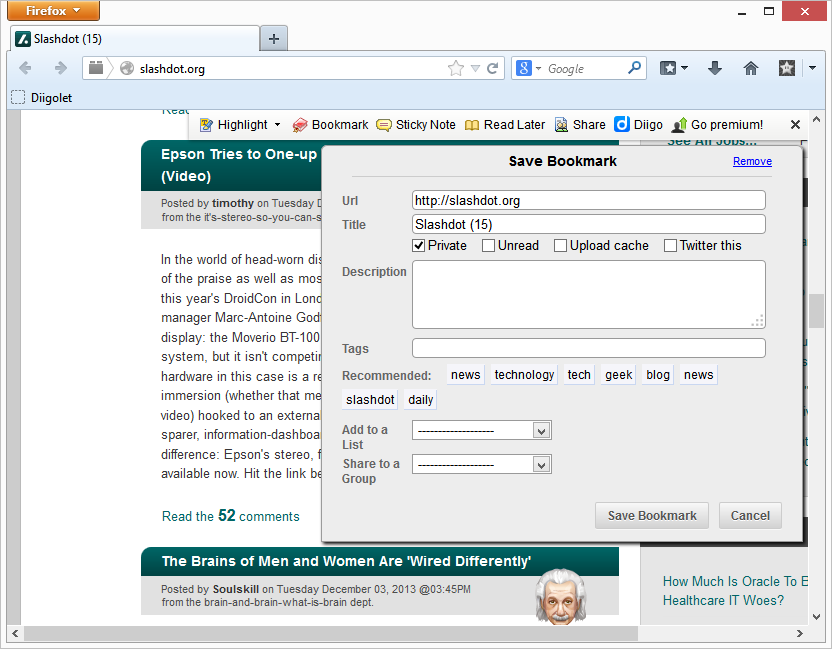Click the magnifier search icon
The width and height of the screenshot is (832, 649).
point(635,67)
